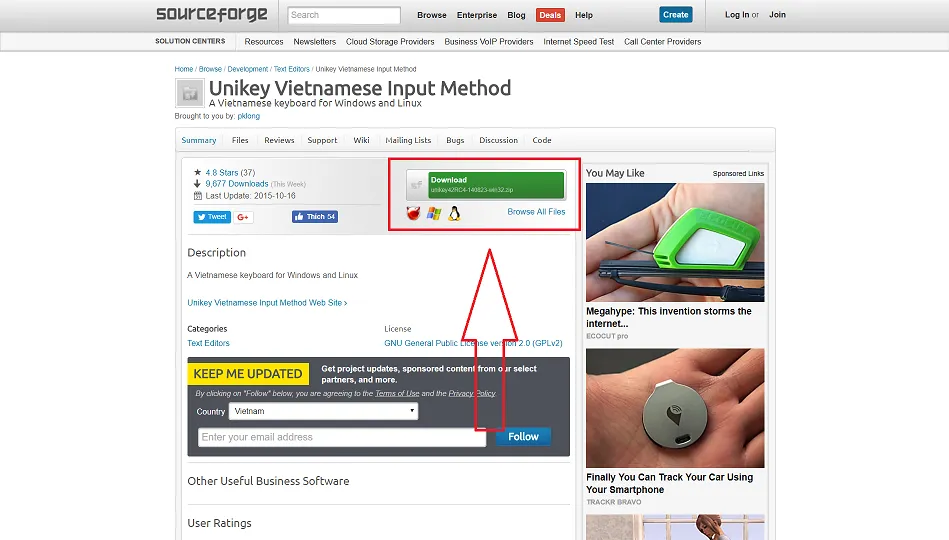Click the FreeBSD platform icon
Image resolution: width=949 pixels, height=540 pixels.
[413, 213]
